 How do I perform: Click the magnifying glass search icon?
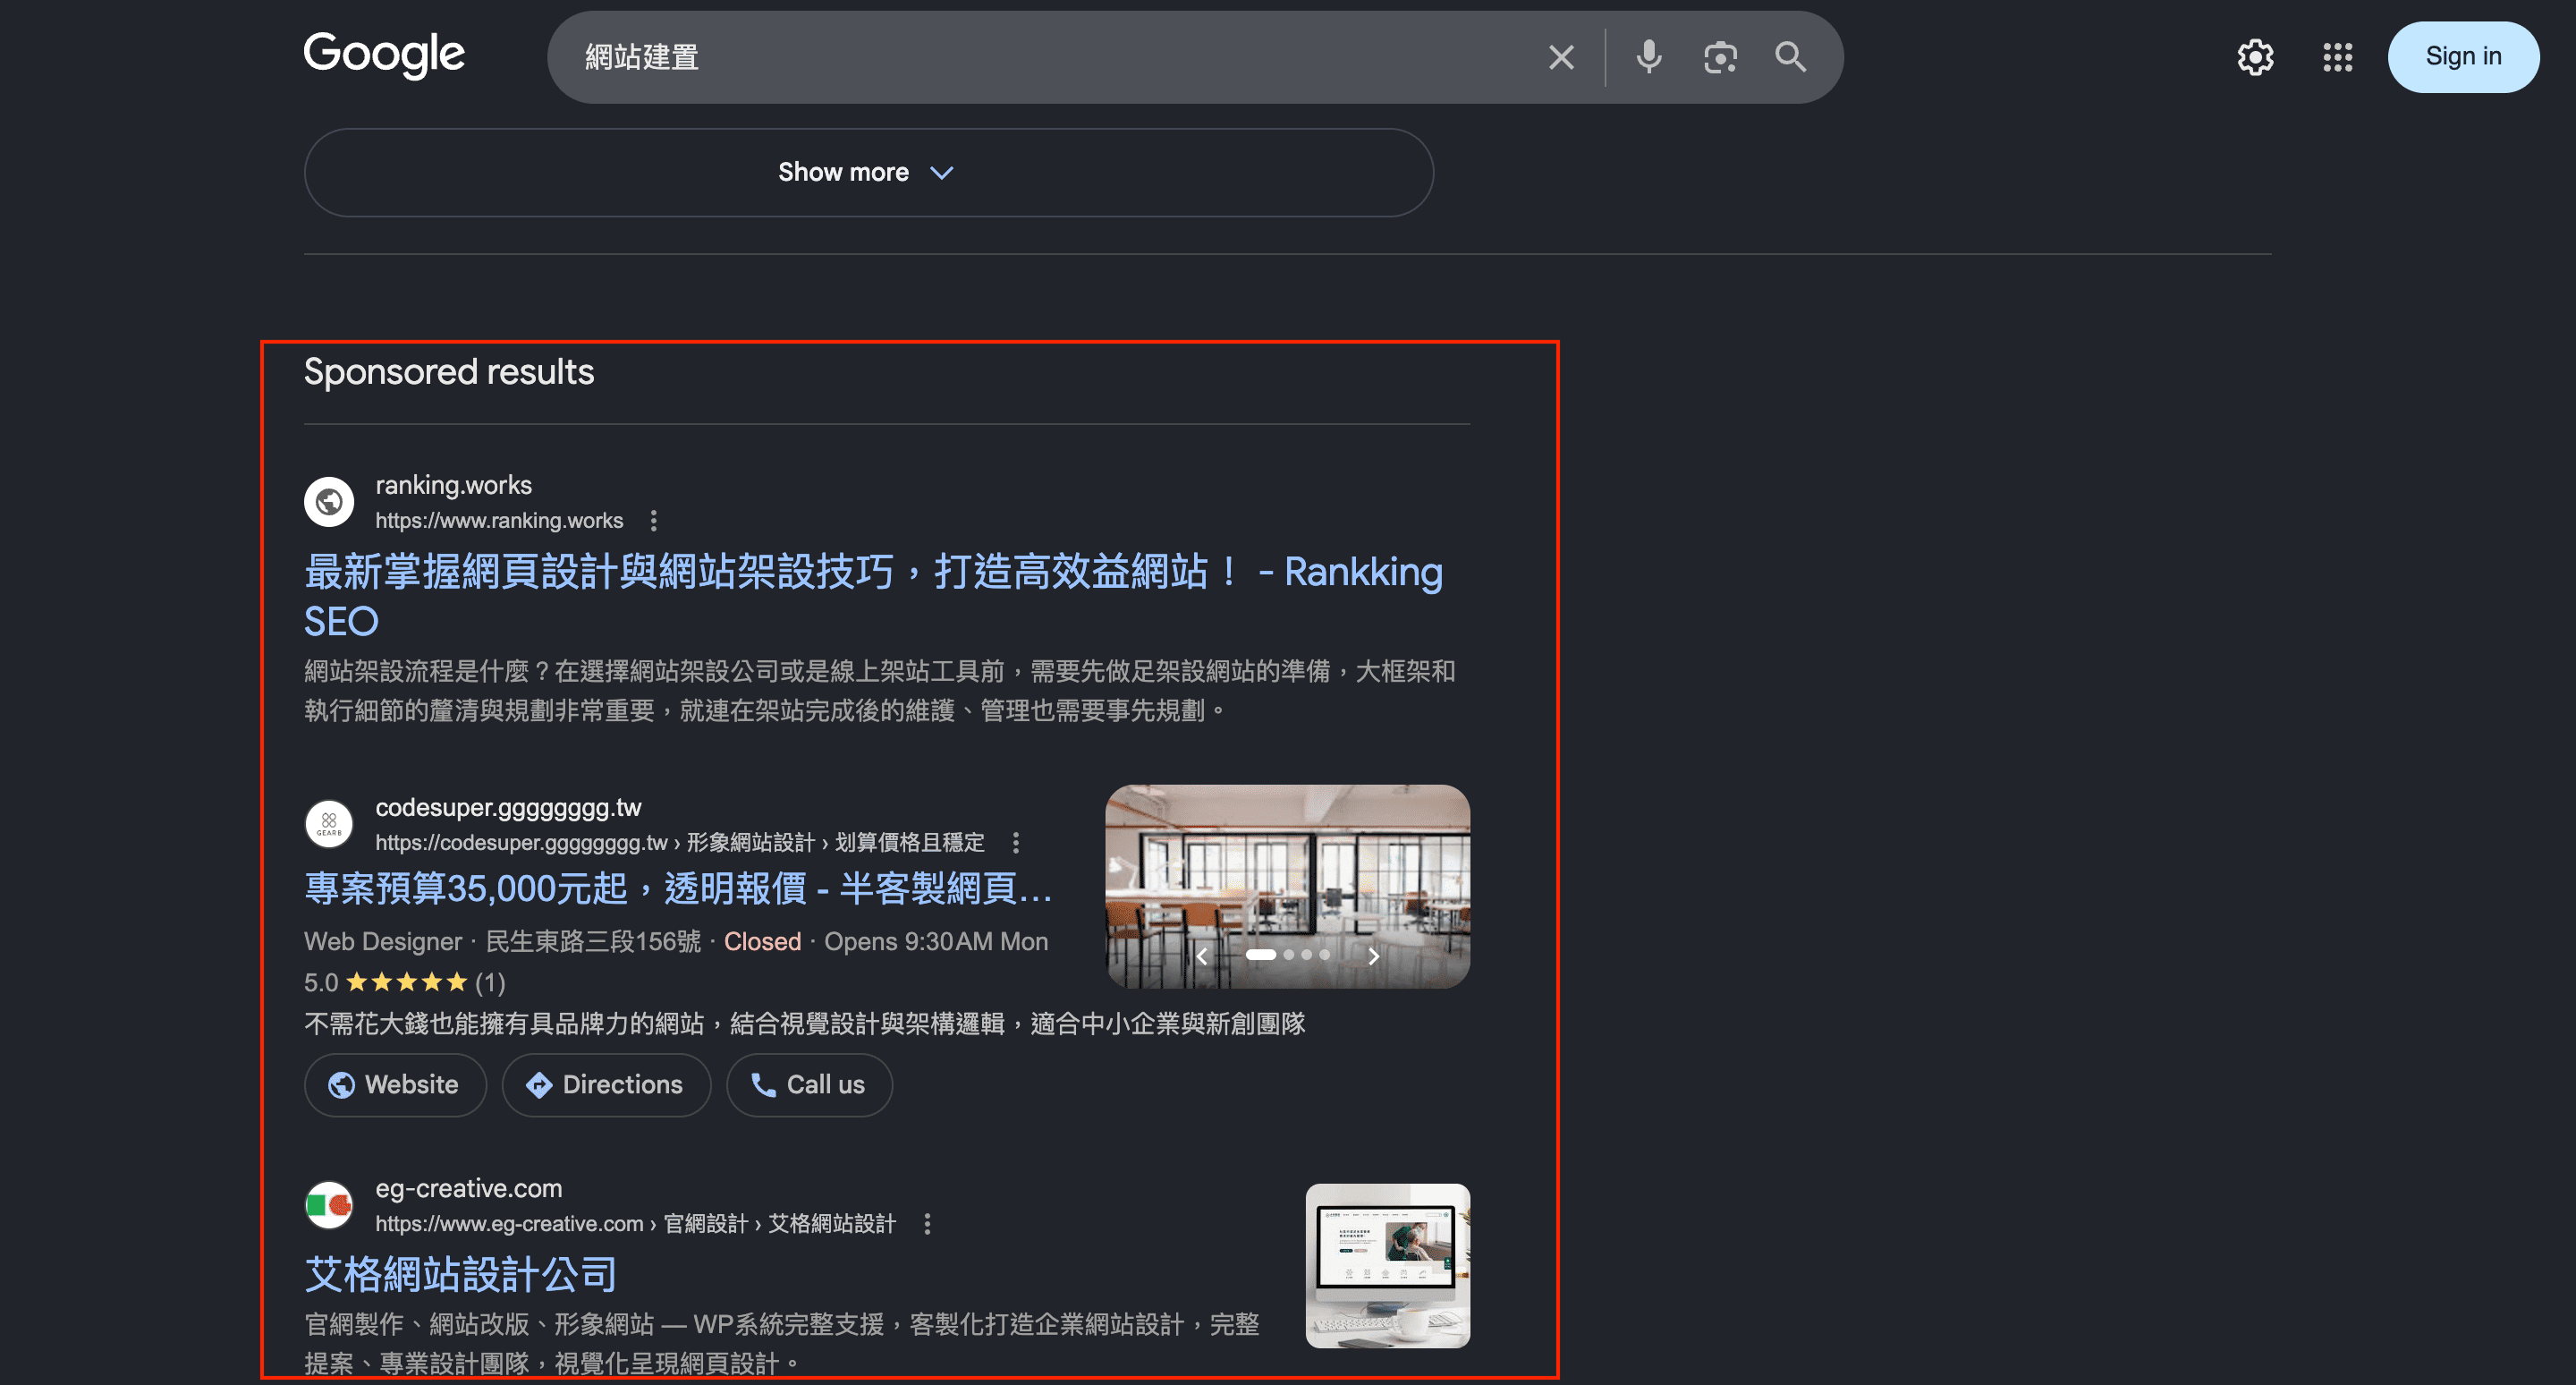pyautogui.click(x=1790, y=57)
